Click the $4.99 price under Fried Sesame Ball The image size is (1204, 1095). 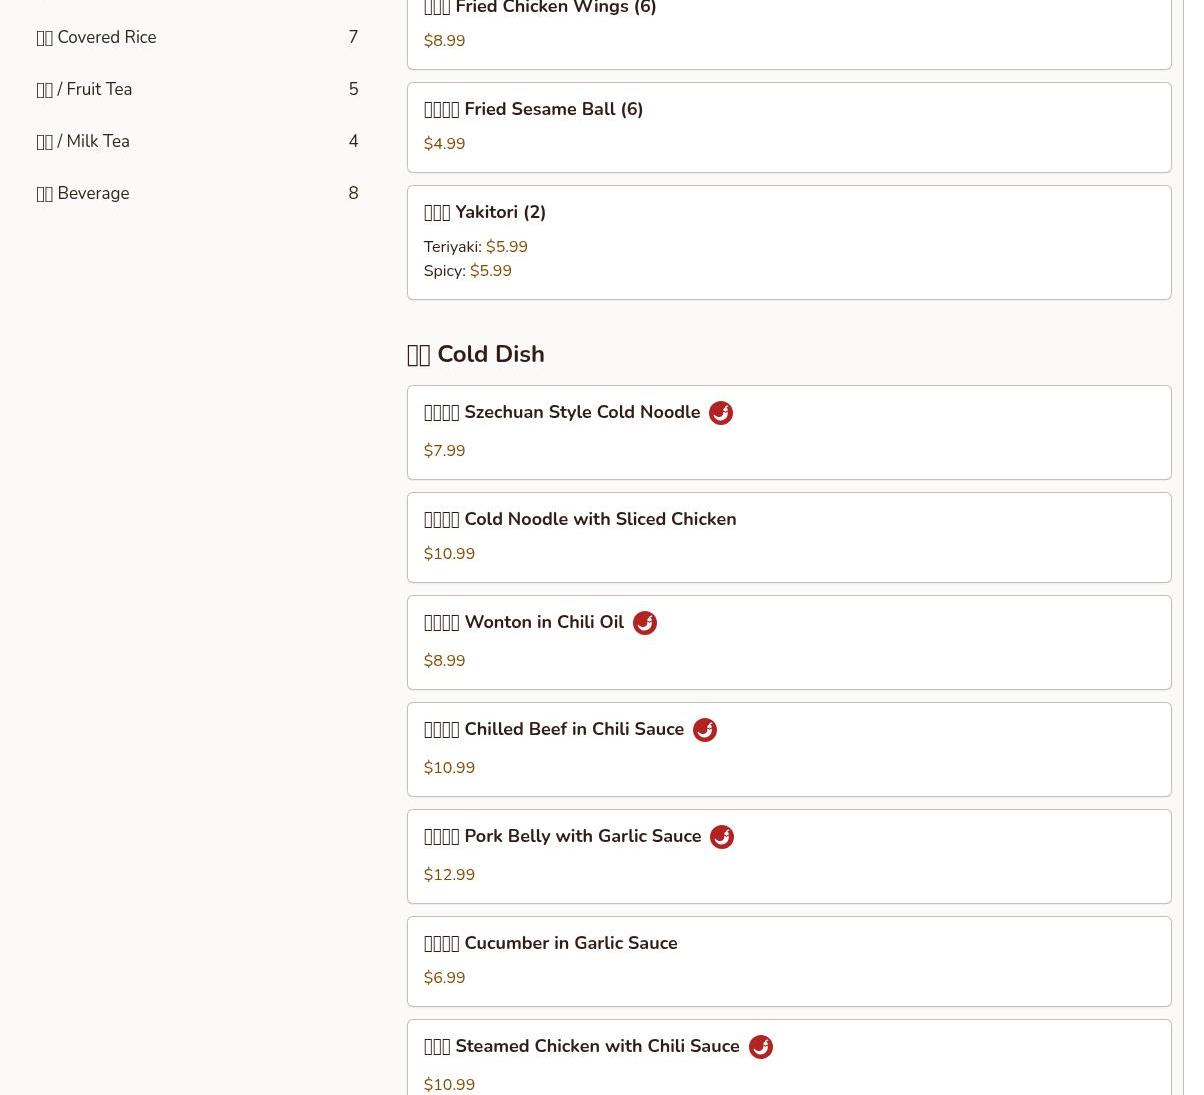tap(444, 144)
